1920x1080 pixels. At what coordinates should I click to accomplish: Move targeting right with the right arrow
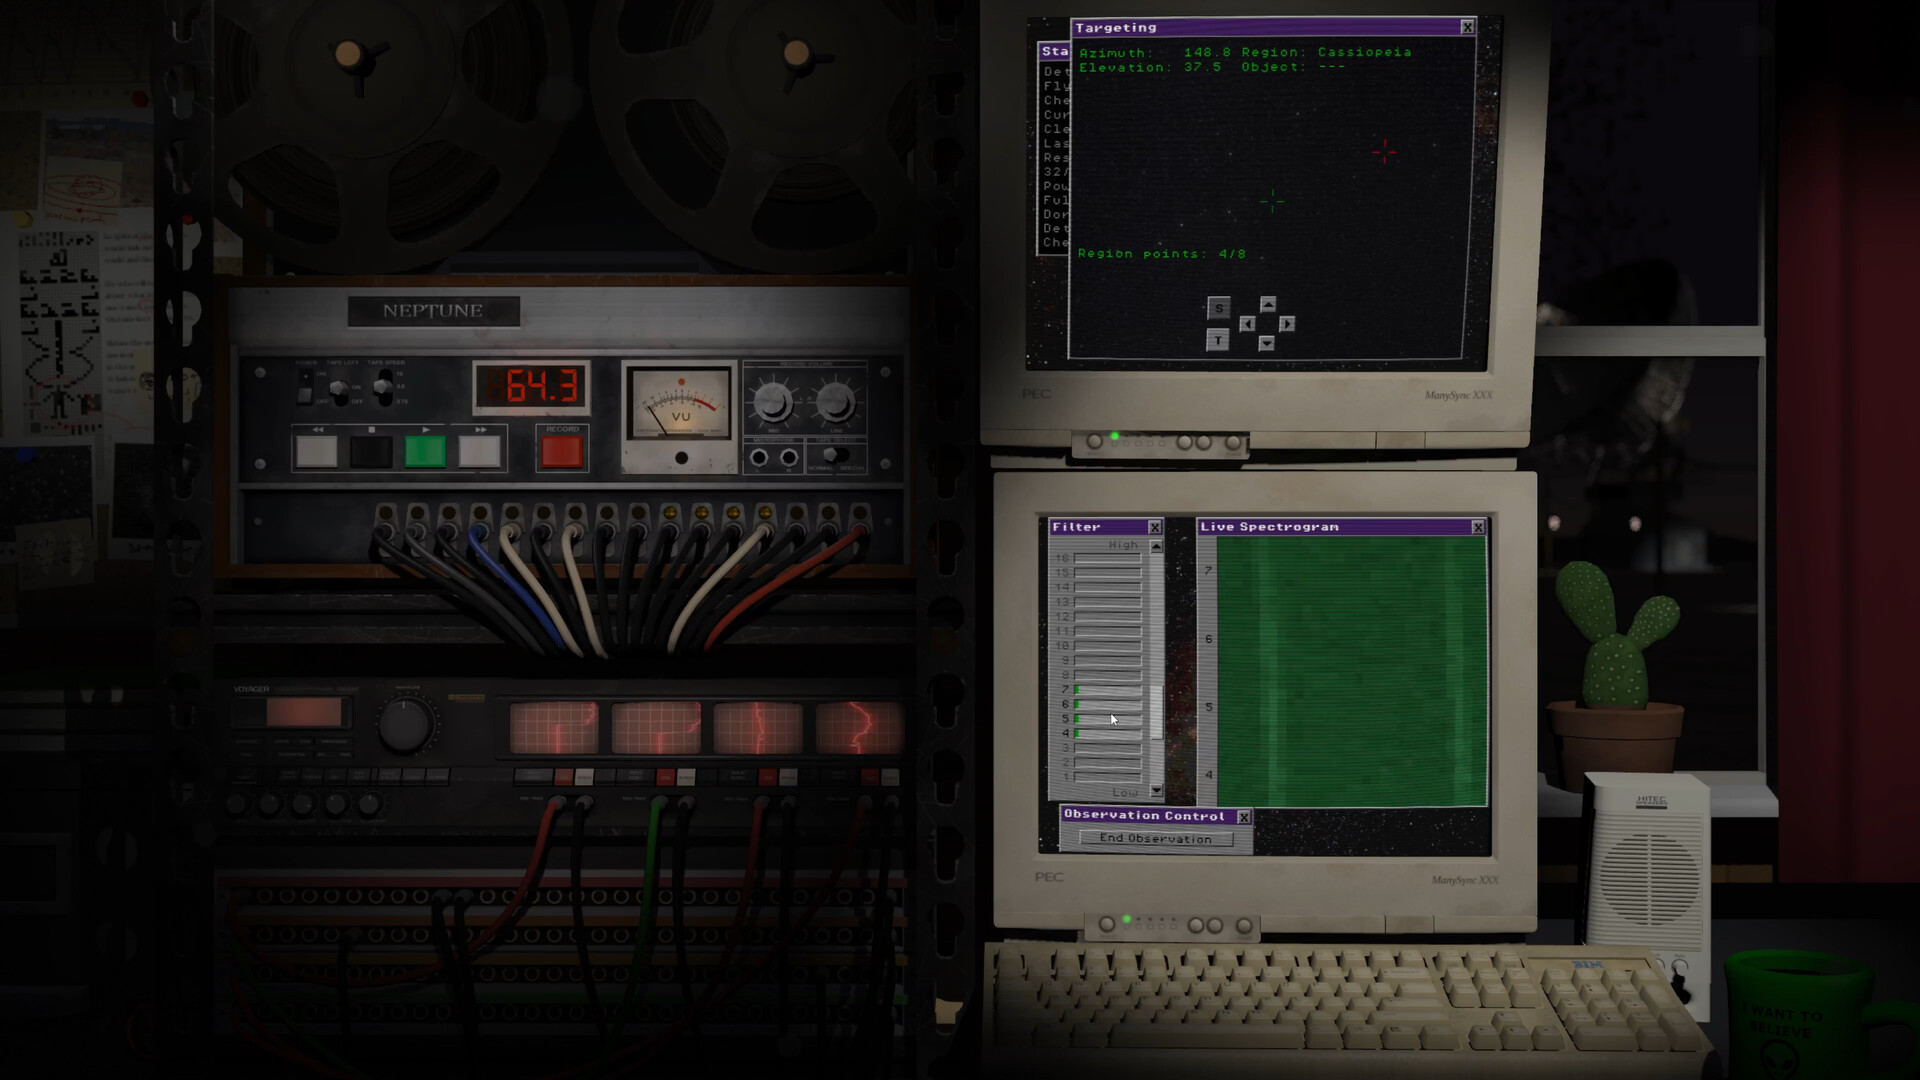(x=1287, y=324)
